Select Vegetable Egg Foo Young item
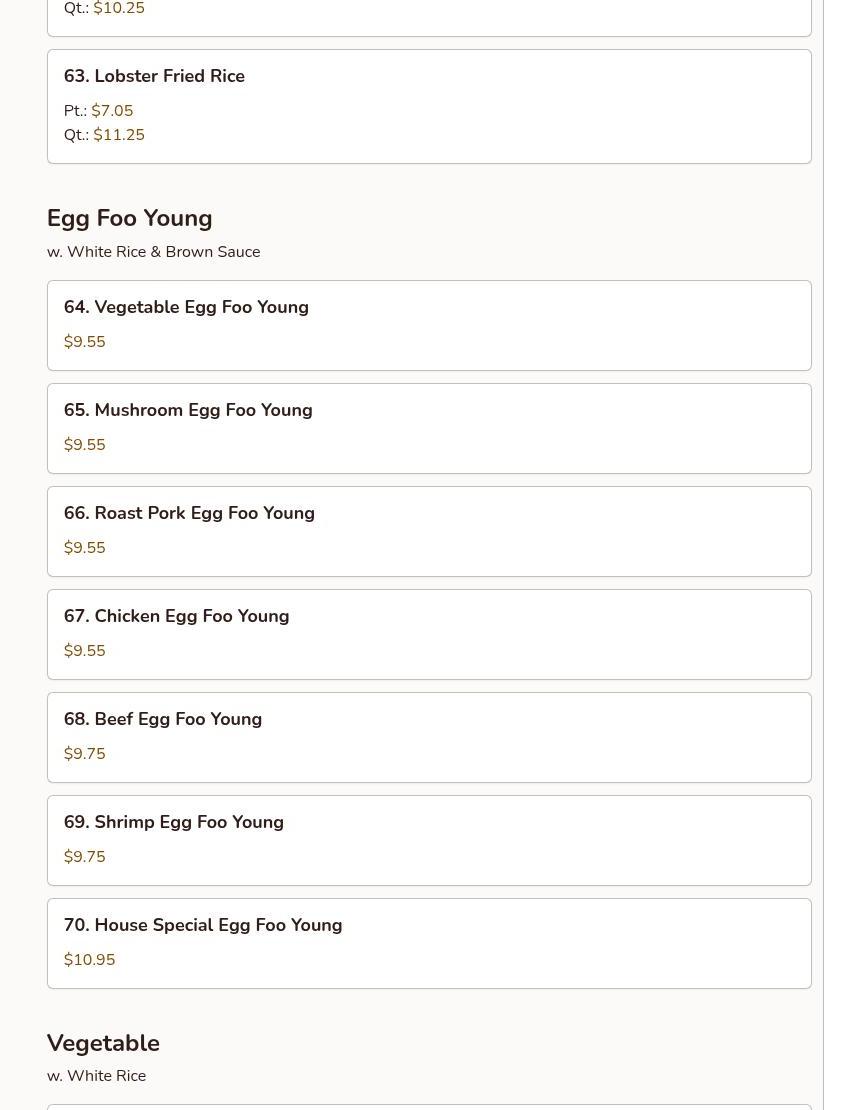The image size is (844, 1110). (186, 308)
